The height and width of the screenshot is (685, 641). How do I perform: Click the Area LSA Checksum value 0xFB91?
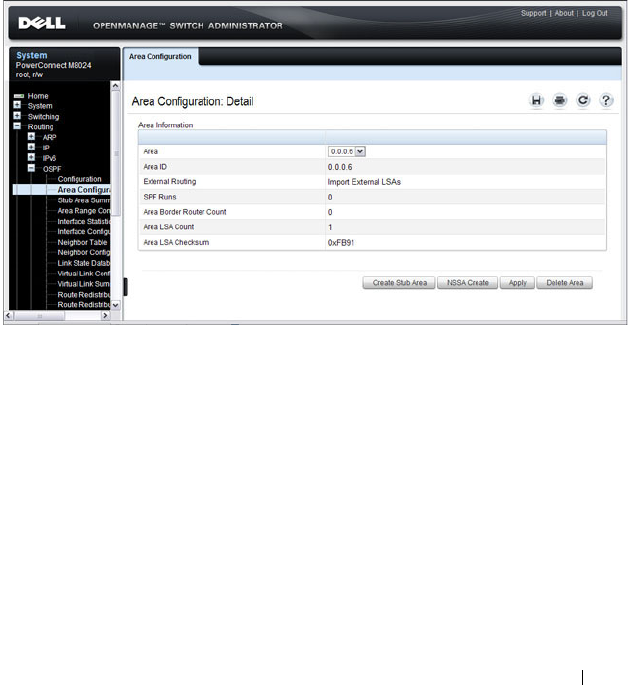coord(340,242)
